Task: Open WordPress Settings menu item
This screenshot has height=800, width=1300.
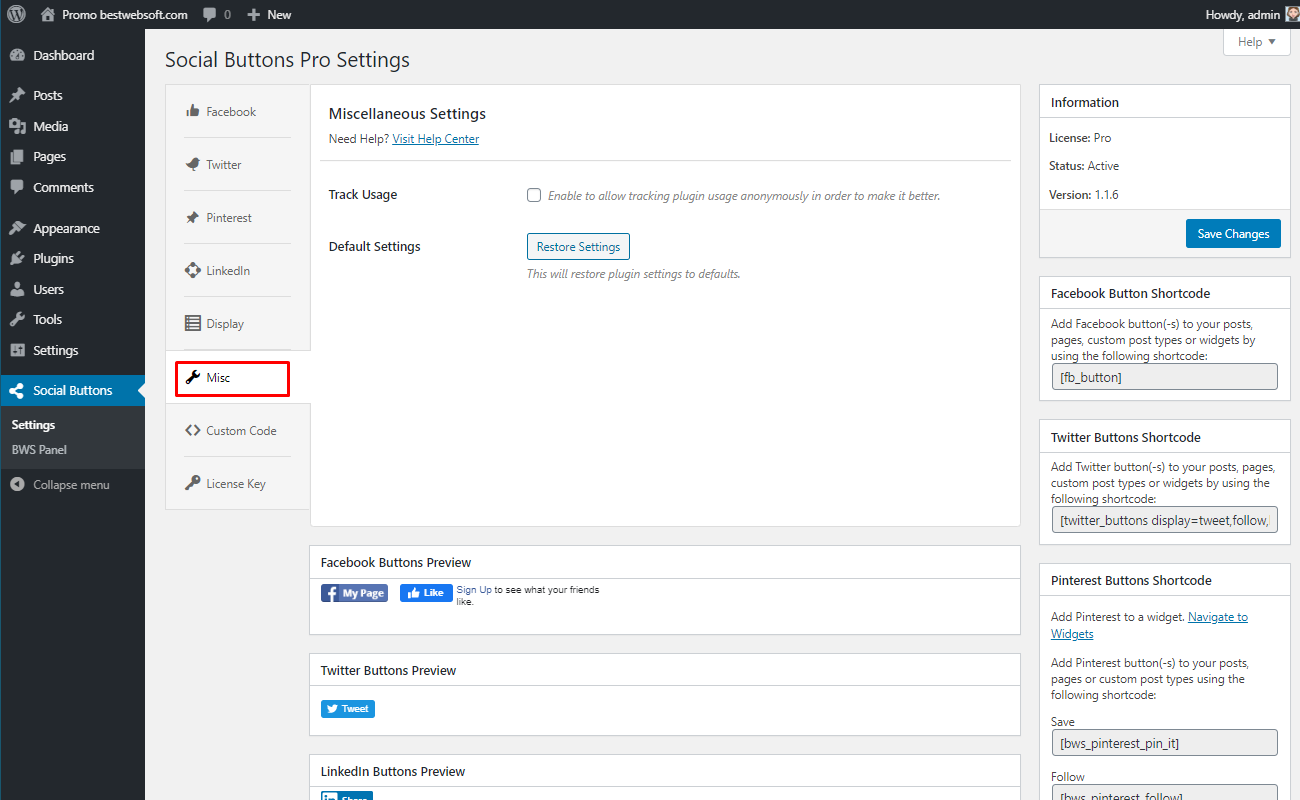Action: (x=72, y=350)
